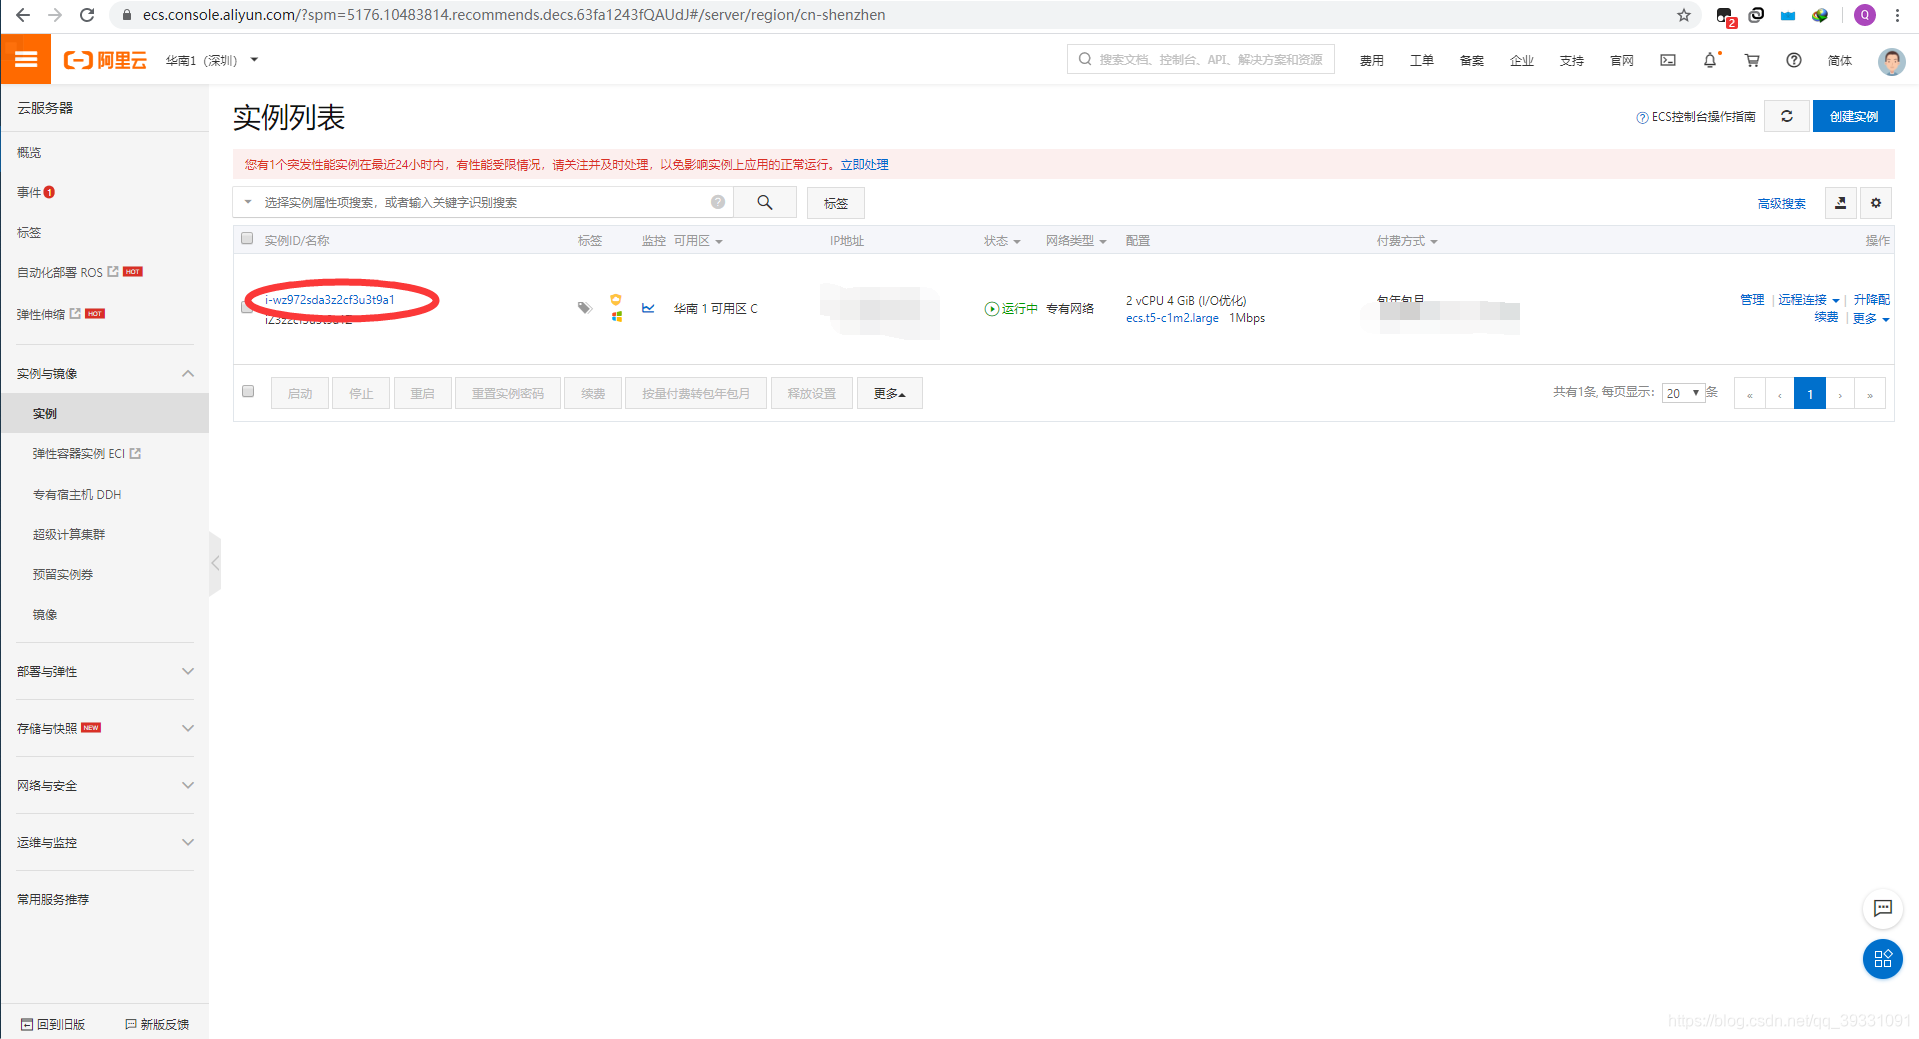1919x1039 pixels.
Task: Expand the 网络与安全 sidebar section
Action: coord(45,785)
